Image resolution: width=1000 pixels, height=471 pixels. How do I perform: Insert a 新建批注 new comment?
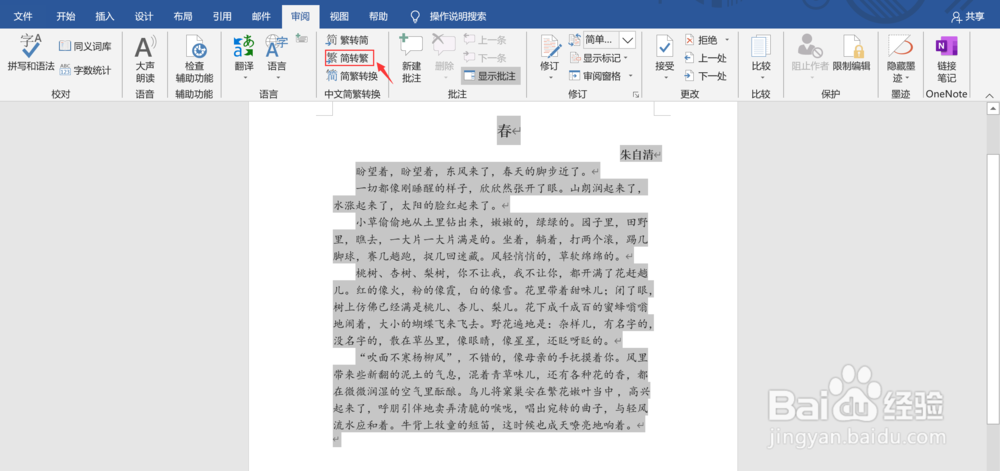point(411,59)
